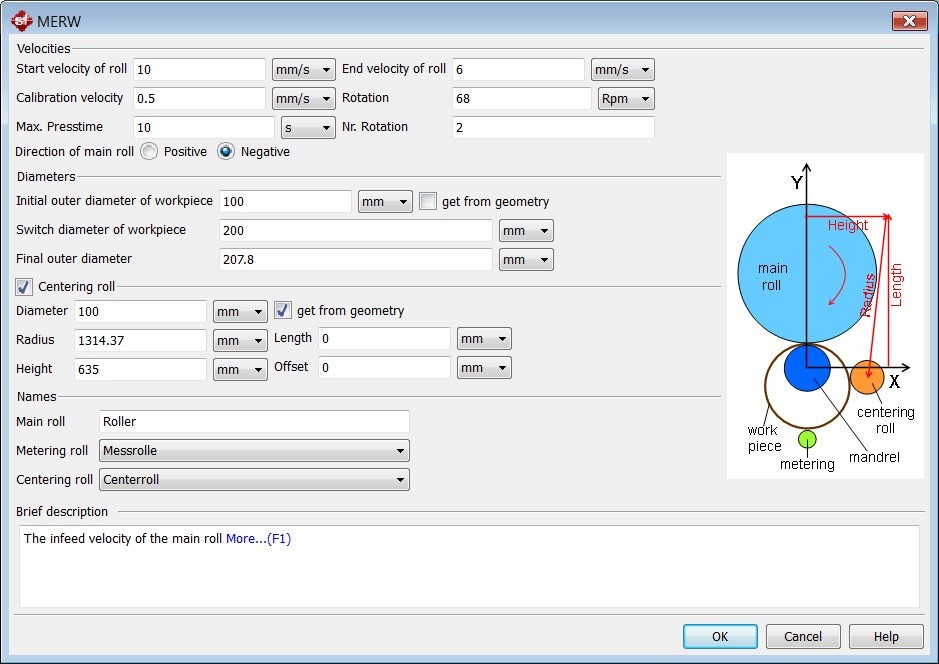Open Radius unit dropdown
The image size is (939, 664).
[240, 341]
